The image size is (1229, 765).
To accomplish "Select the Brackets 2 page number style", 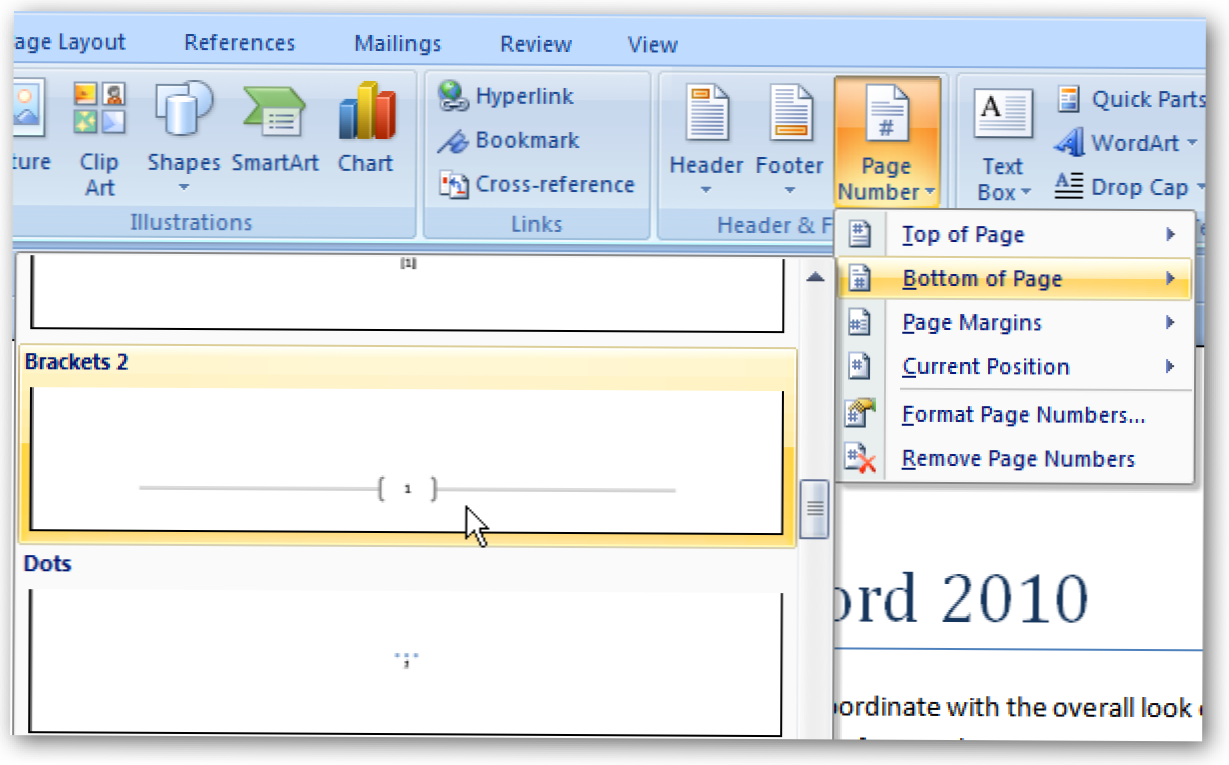I will coord(406,459).
